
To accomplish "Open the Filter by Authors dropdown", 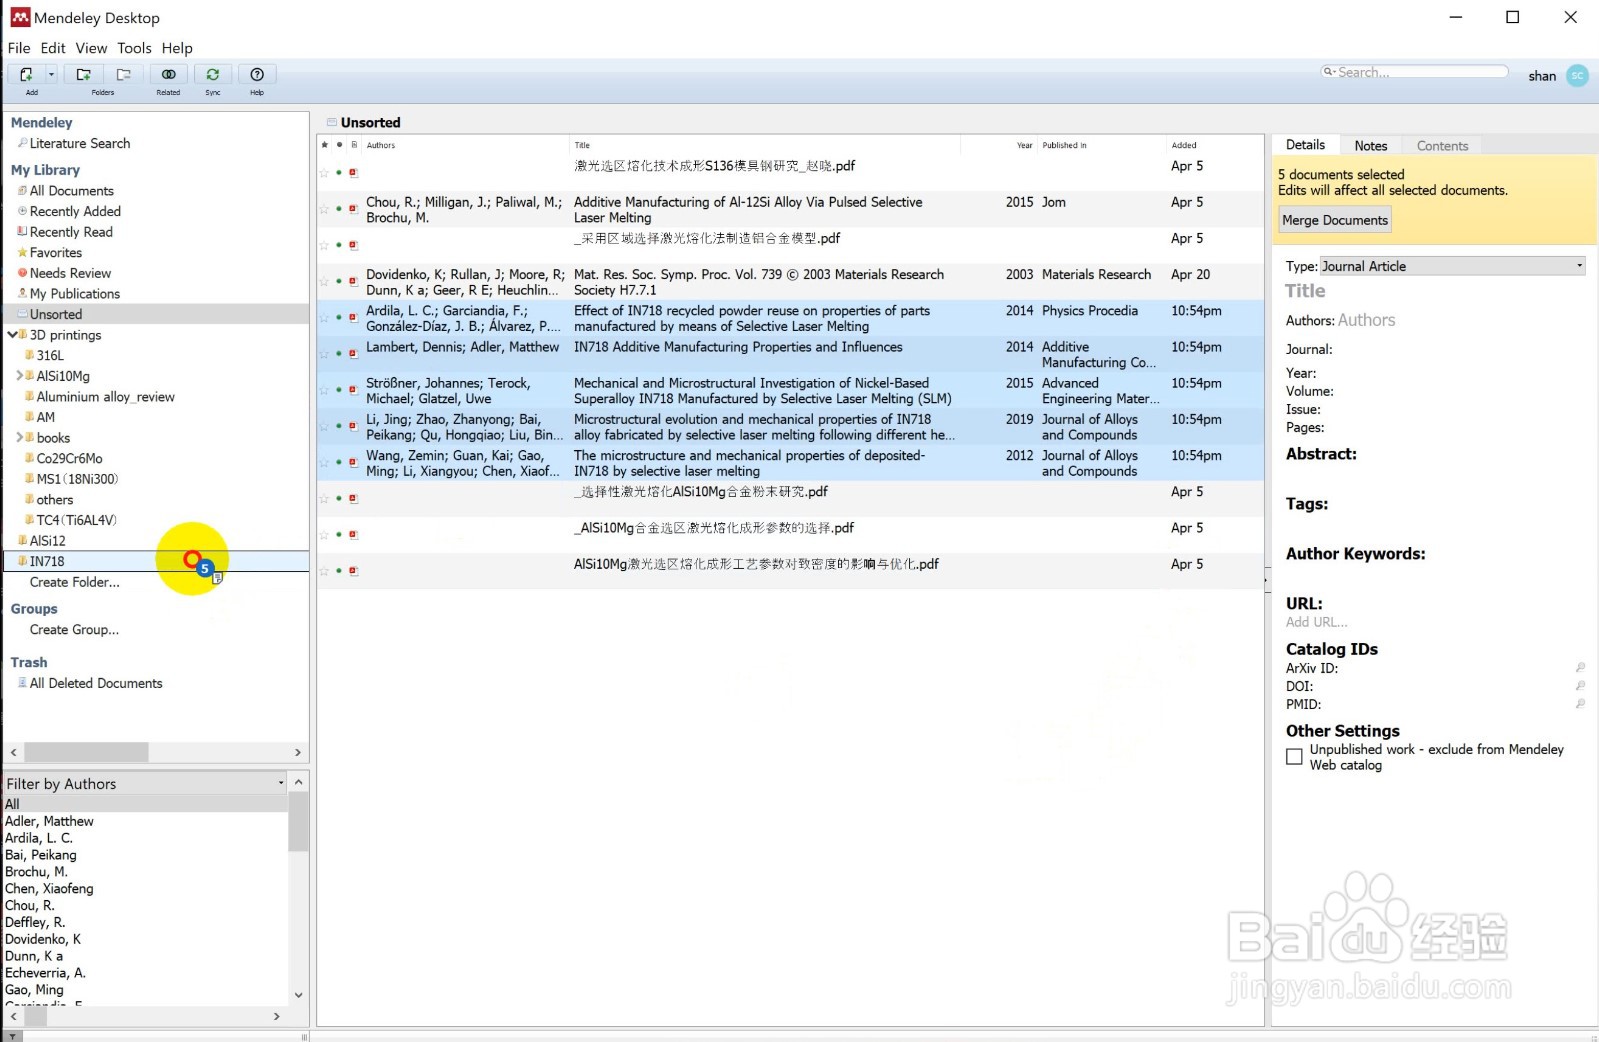I will pos(145,783).
